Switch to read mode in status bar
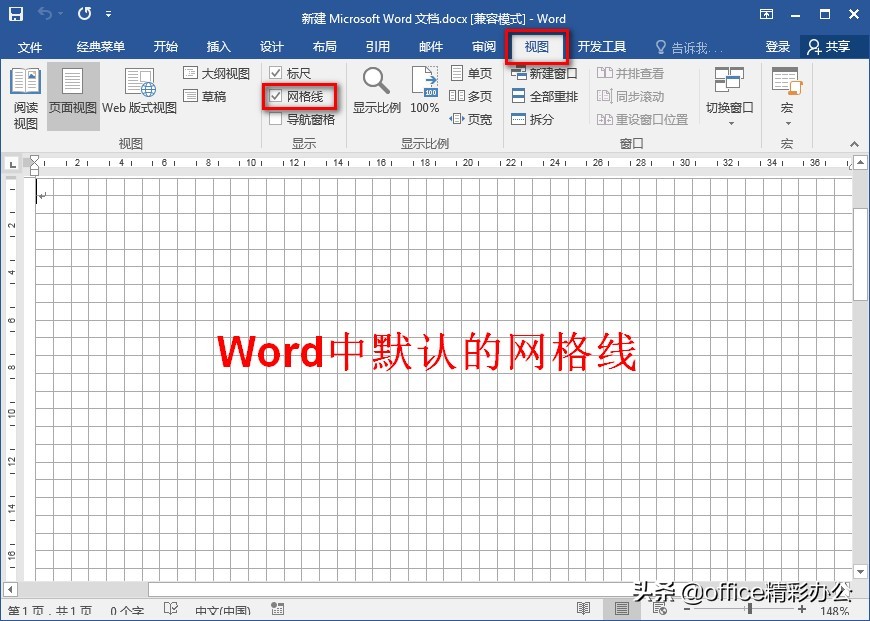This screenshot has height=621, width=870. click(583, 609)
